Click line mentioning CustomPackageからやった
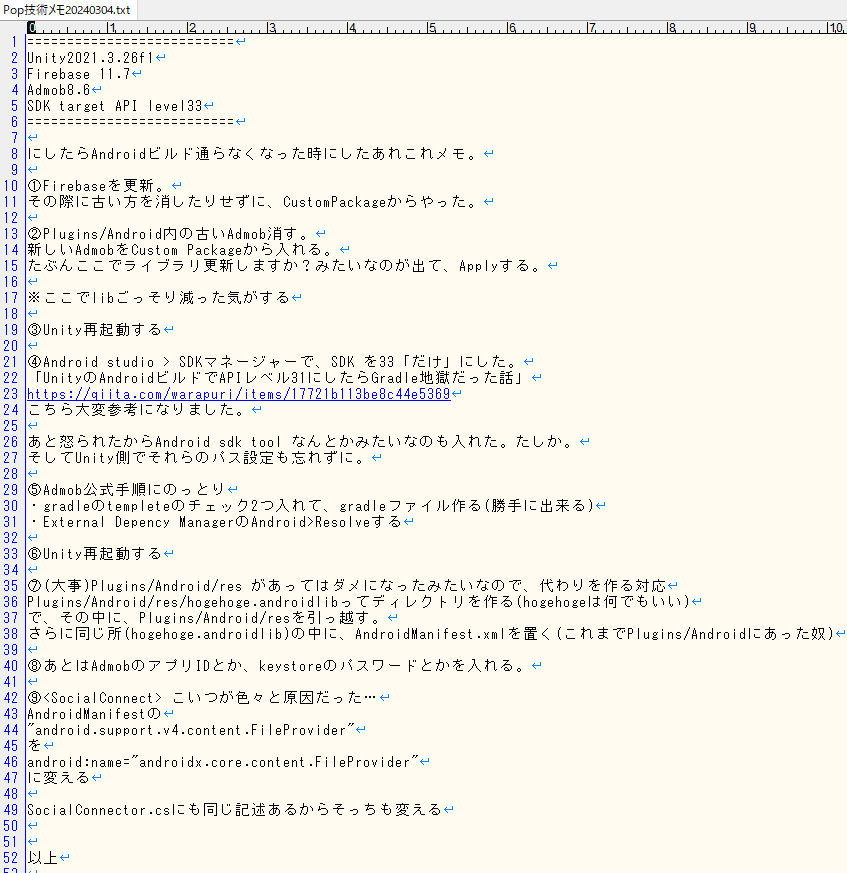Screen dimensions: 847x873 [x=253, y=202]
